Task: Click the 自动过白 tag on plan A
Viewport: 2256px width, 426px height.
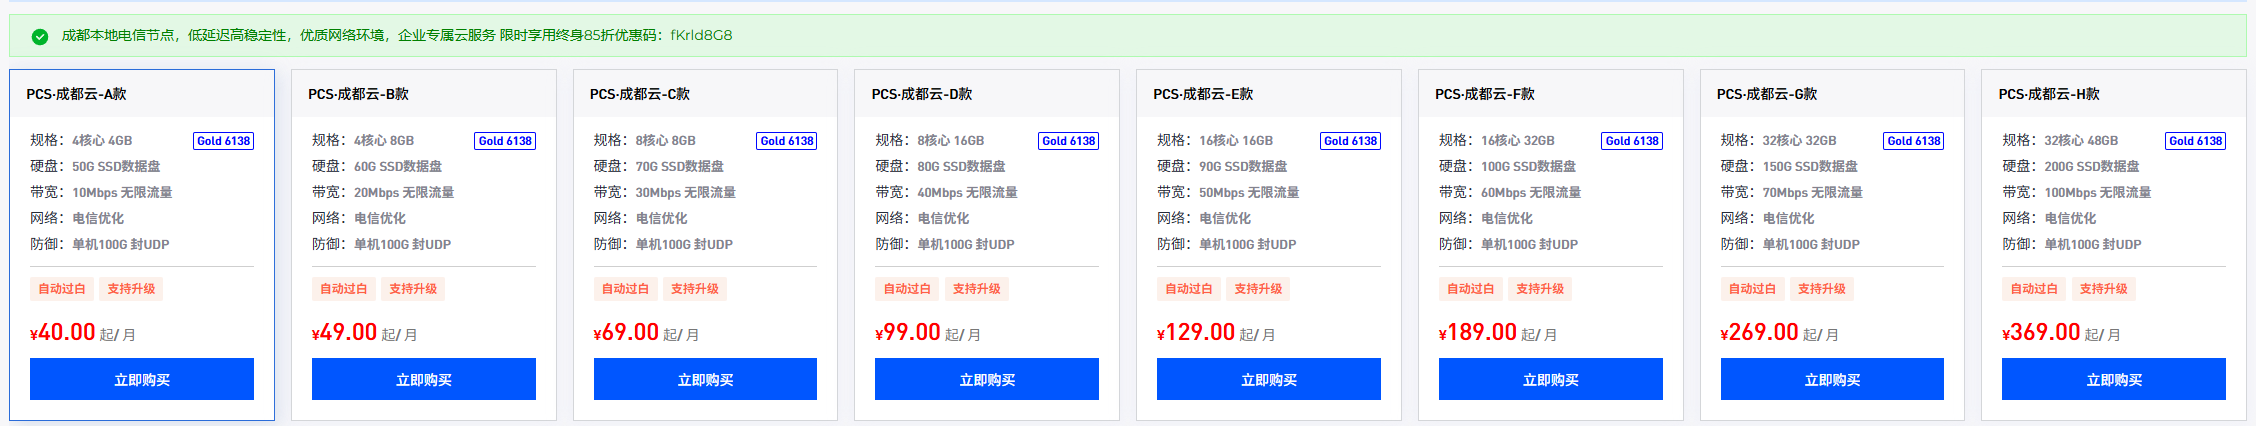Action: point(62,289)
